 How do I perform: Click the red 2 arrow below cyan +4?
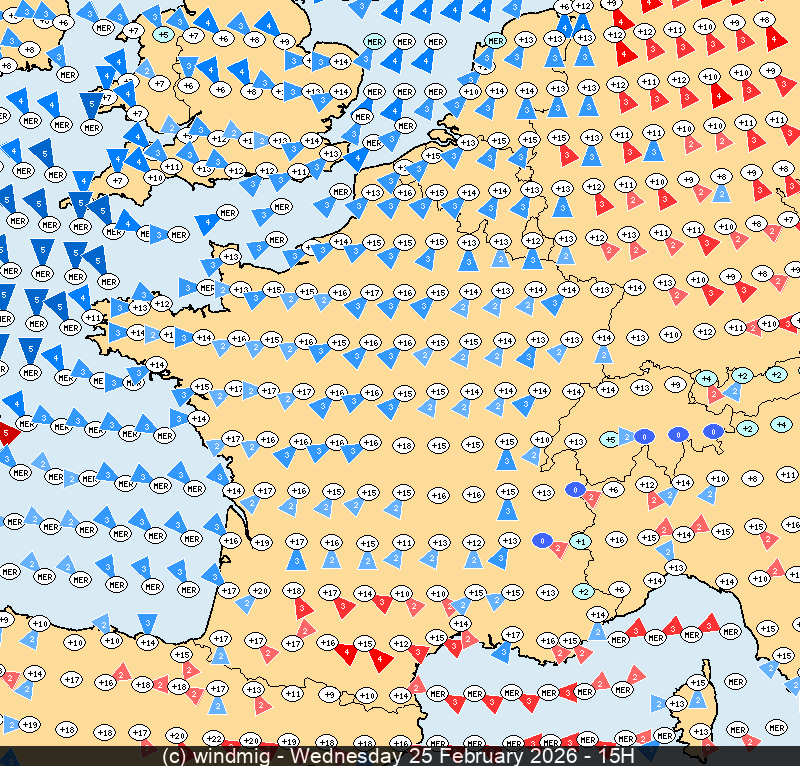[715, 395]
